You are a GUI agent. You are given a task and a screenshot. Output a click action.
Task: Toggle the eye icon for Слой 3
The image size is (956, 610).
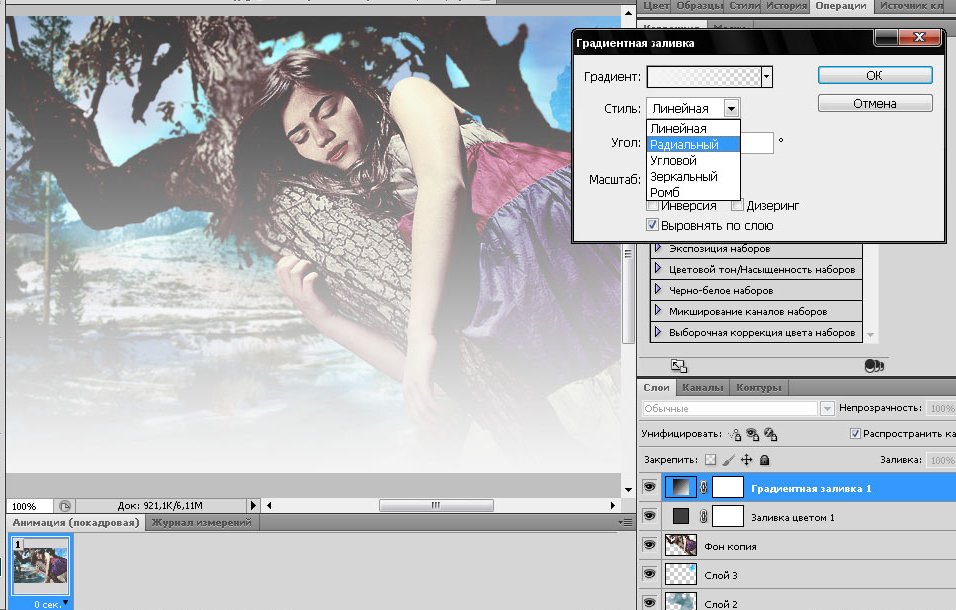[649, 573]
